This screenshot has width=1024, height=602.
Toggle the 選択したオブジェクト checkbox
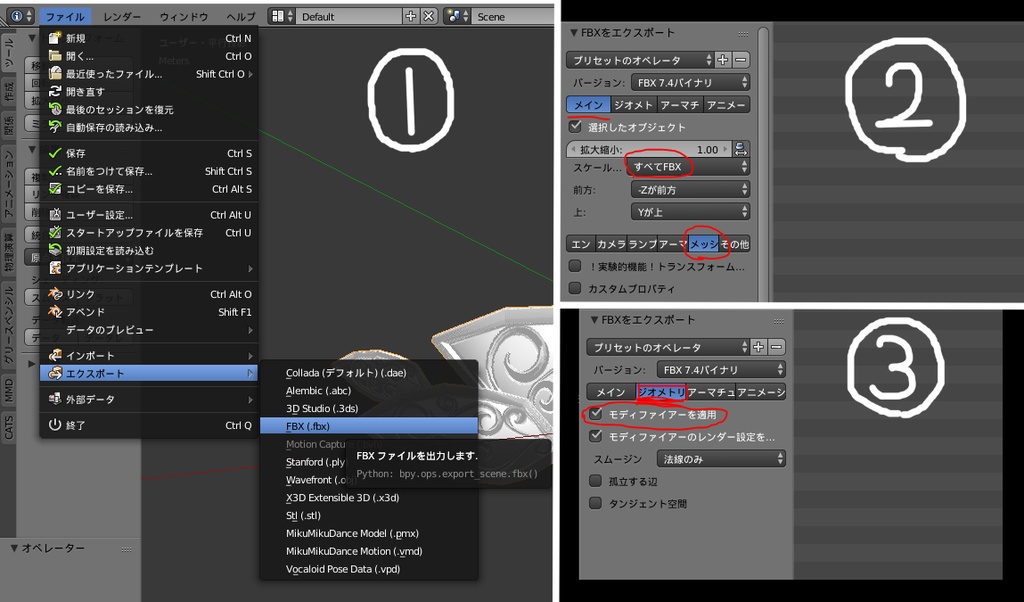click(x=574, y=127)
